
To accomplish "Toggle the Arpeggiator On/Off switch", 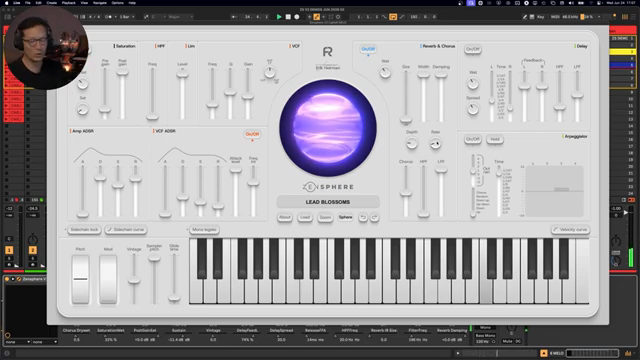I will click(x=473, y=139).
